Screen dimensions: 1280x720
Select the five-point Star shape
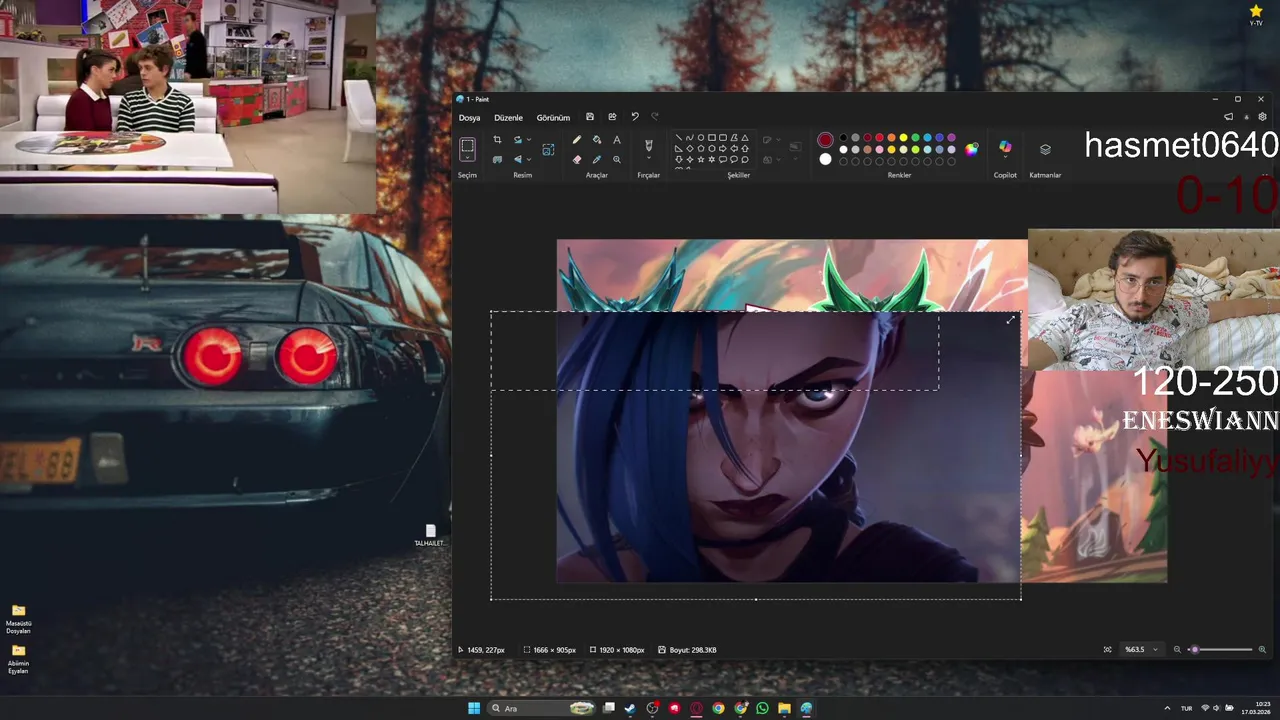point(700,159)
